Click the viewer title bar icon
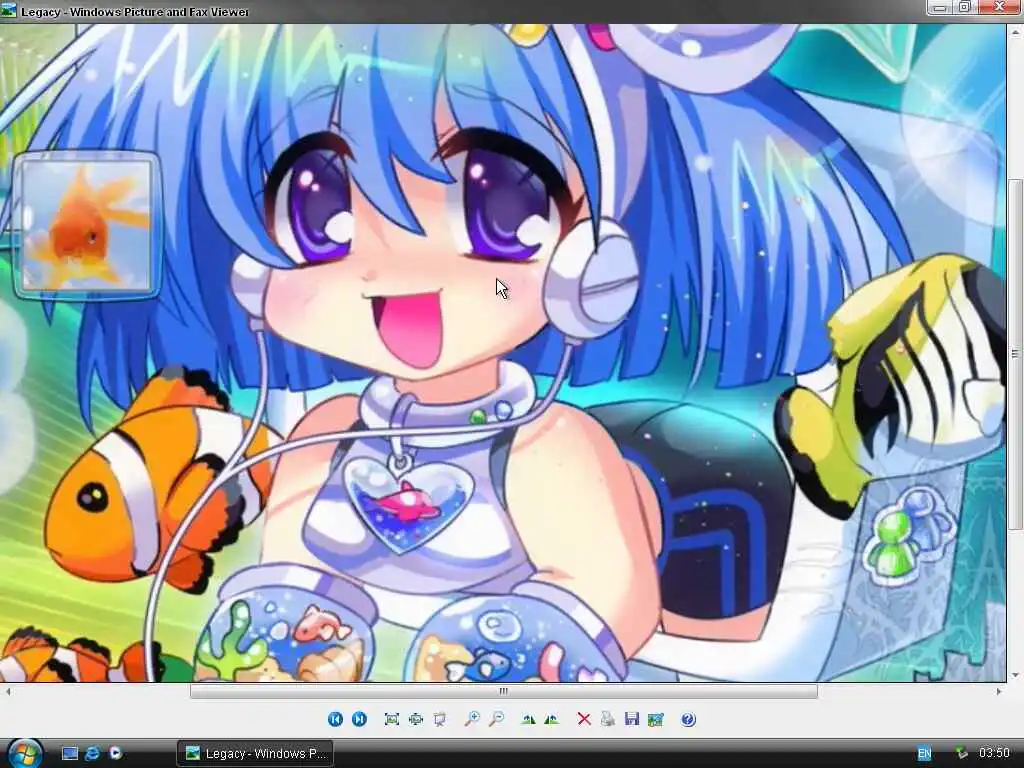The width and height of the screenshot is (1024, 768). (8, 10)
